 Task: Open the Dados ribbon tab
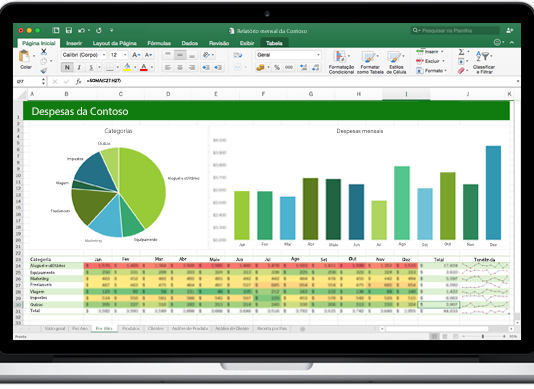[190, 43]
